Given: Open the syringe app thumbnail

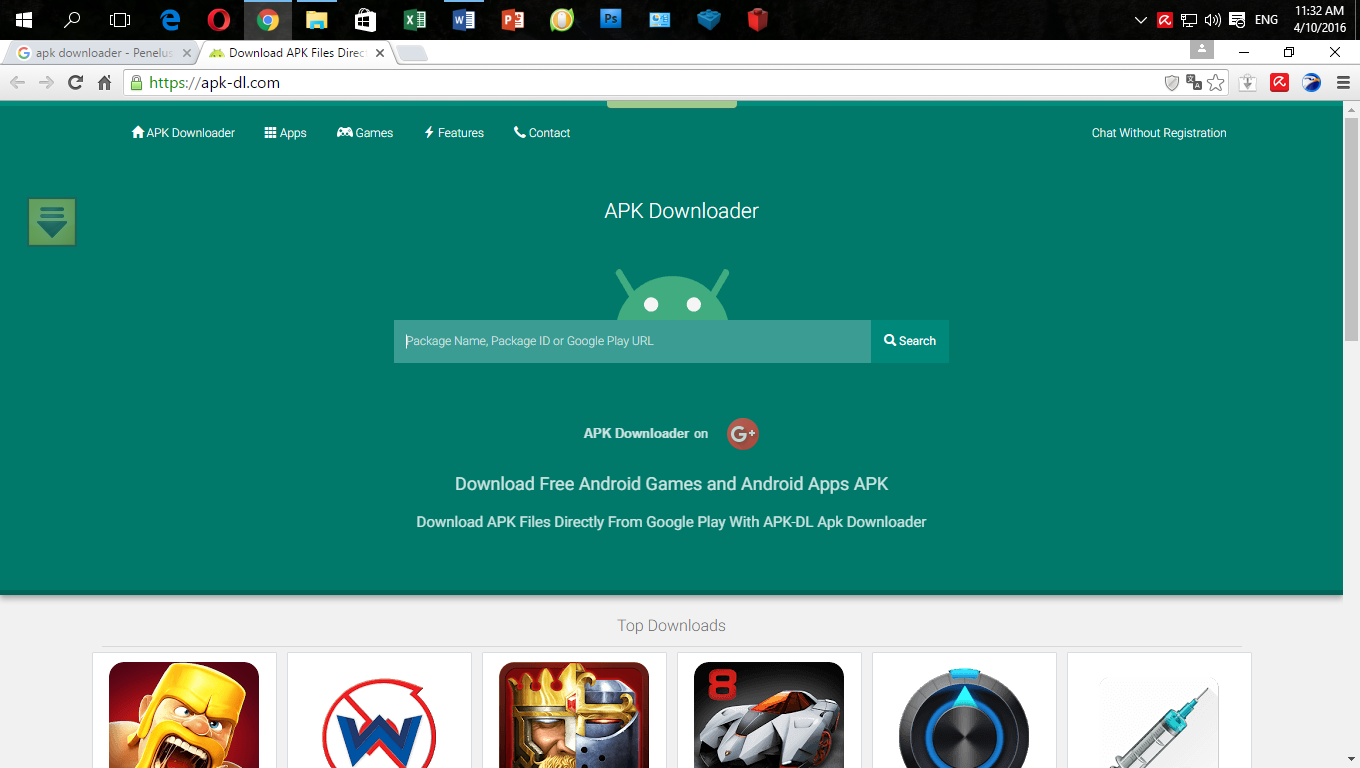Looking at the screenshot, I should [x=1159, y=722].
